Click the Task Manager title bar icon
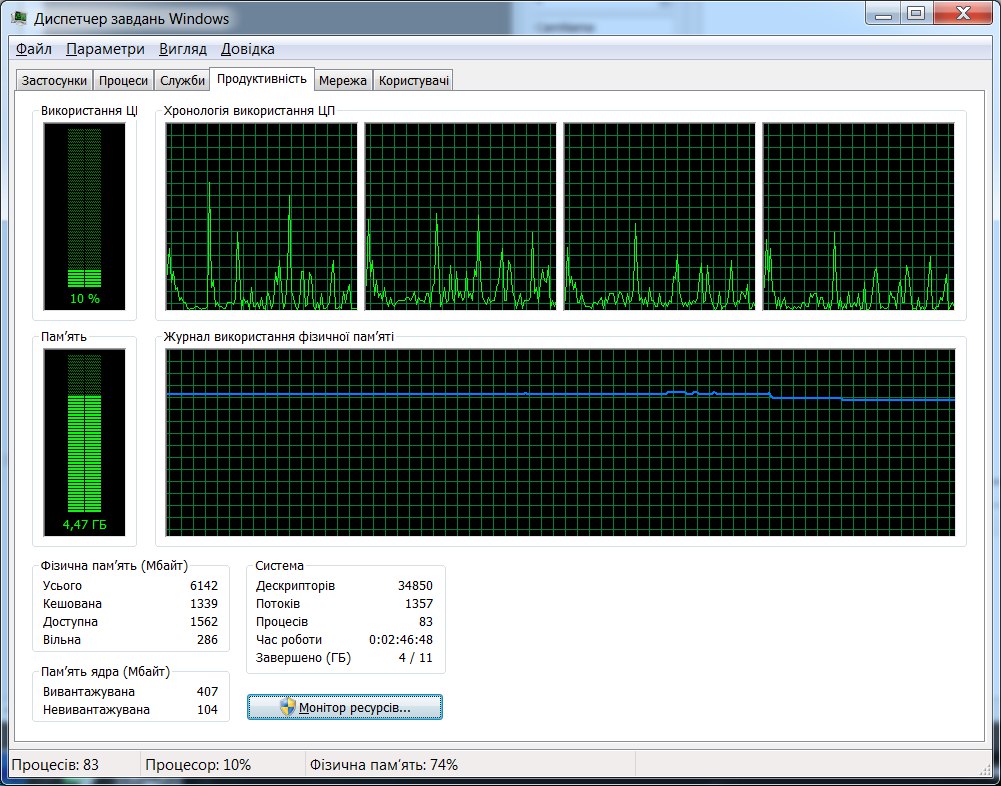The width and height of the screenshot is (1001, 786). [19, 18]
